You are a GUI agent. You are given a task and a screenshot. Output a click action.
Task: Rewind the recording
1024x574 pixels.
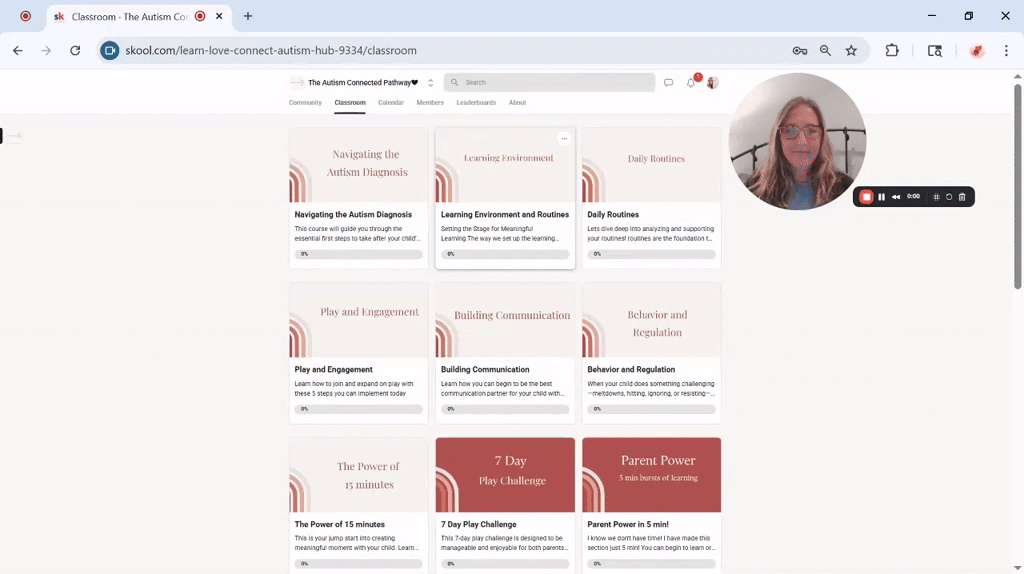pos(896,197)
